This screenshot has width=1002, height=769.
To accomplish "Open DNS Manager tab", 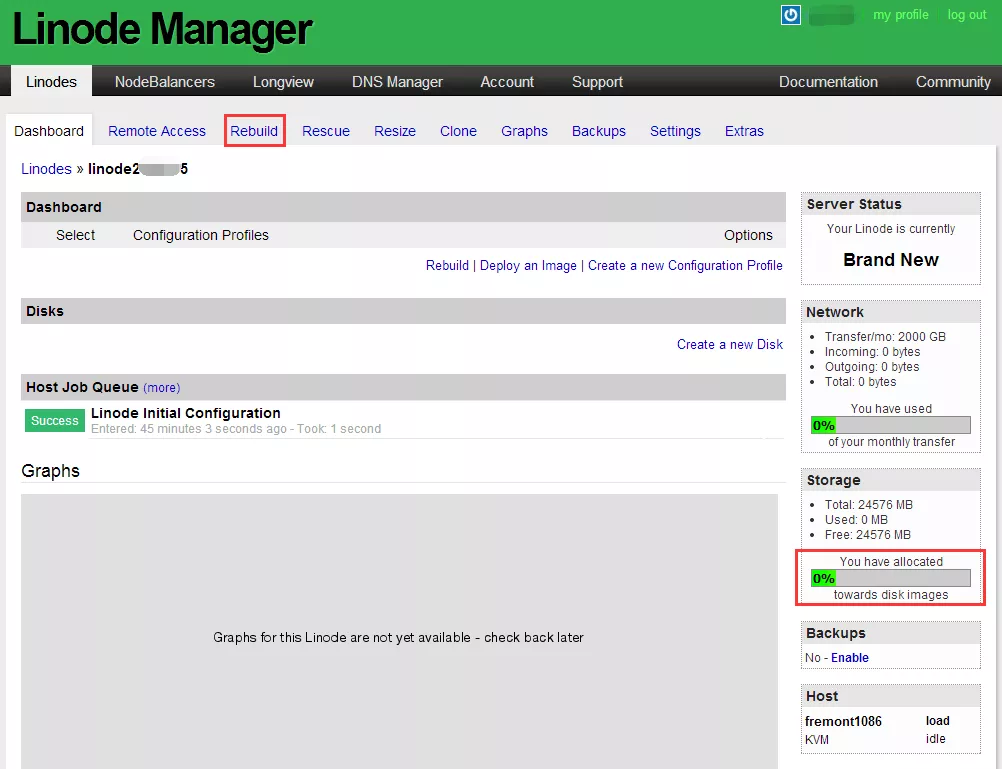I will pyautogui.click(x=397, y=82).
